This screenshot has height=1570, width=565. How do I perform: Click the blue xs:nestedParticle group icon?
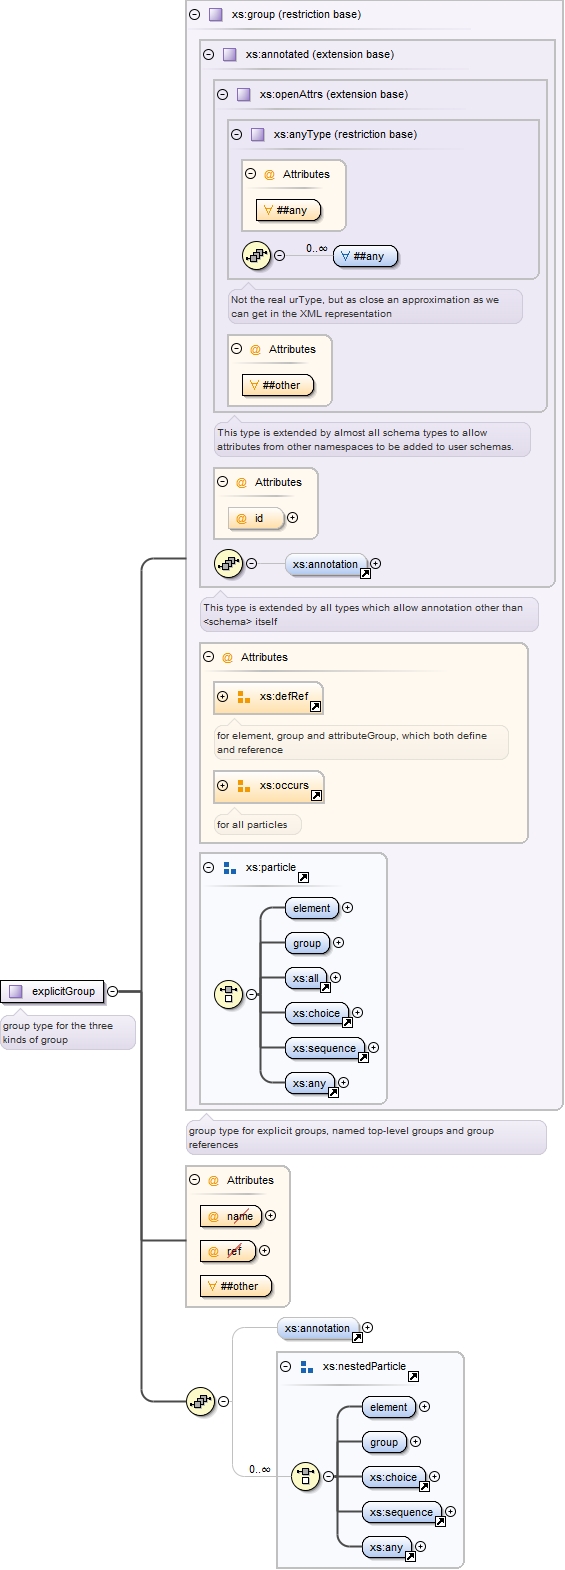tap(307, 1366)
